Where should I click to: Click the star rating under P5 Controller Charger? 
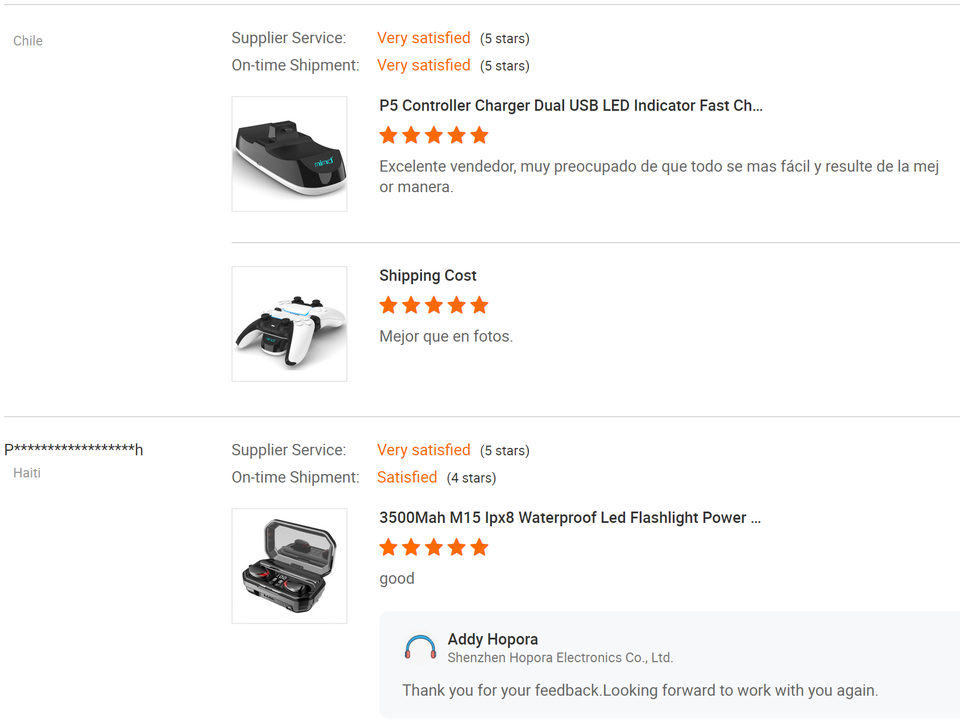tap(434, 135)
